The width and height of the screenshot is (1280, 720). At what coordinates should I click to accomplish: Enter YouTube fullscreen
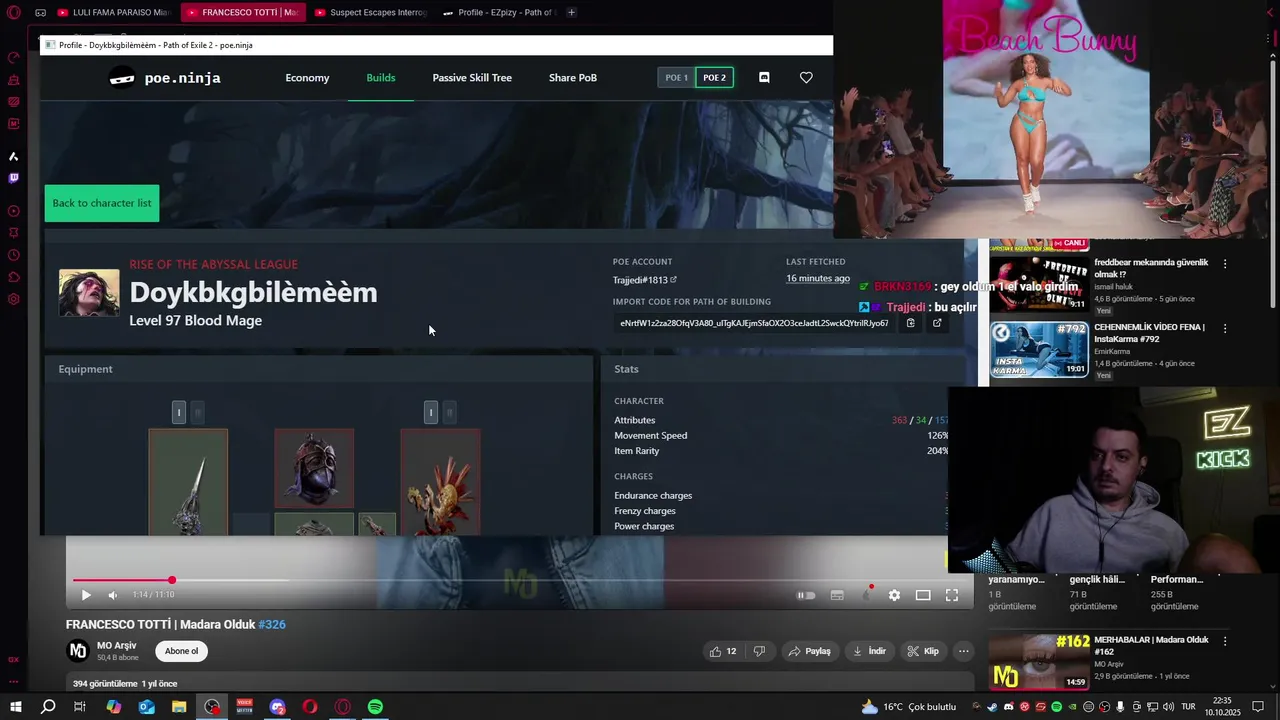[x=952, y=595]
